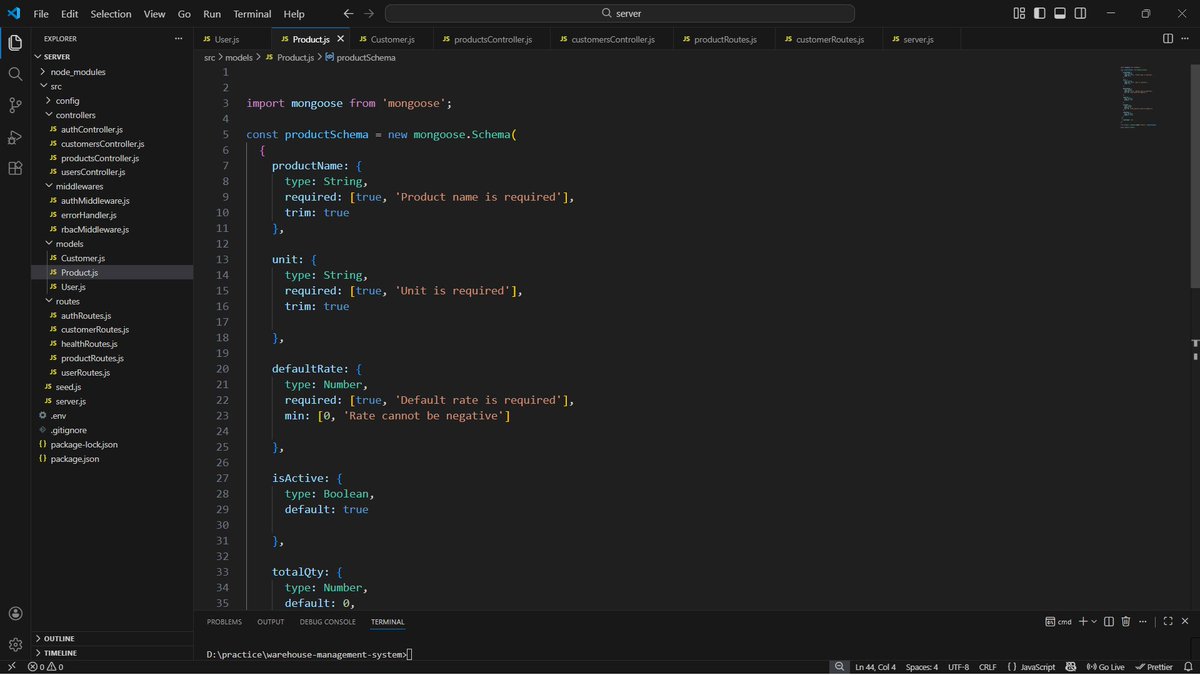Click productSchema in the breadcrumb
Screen dimensions: 1200x675
(365, 58)
